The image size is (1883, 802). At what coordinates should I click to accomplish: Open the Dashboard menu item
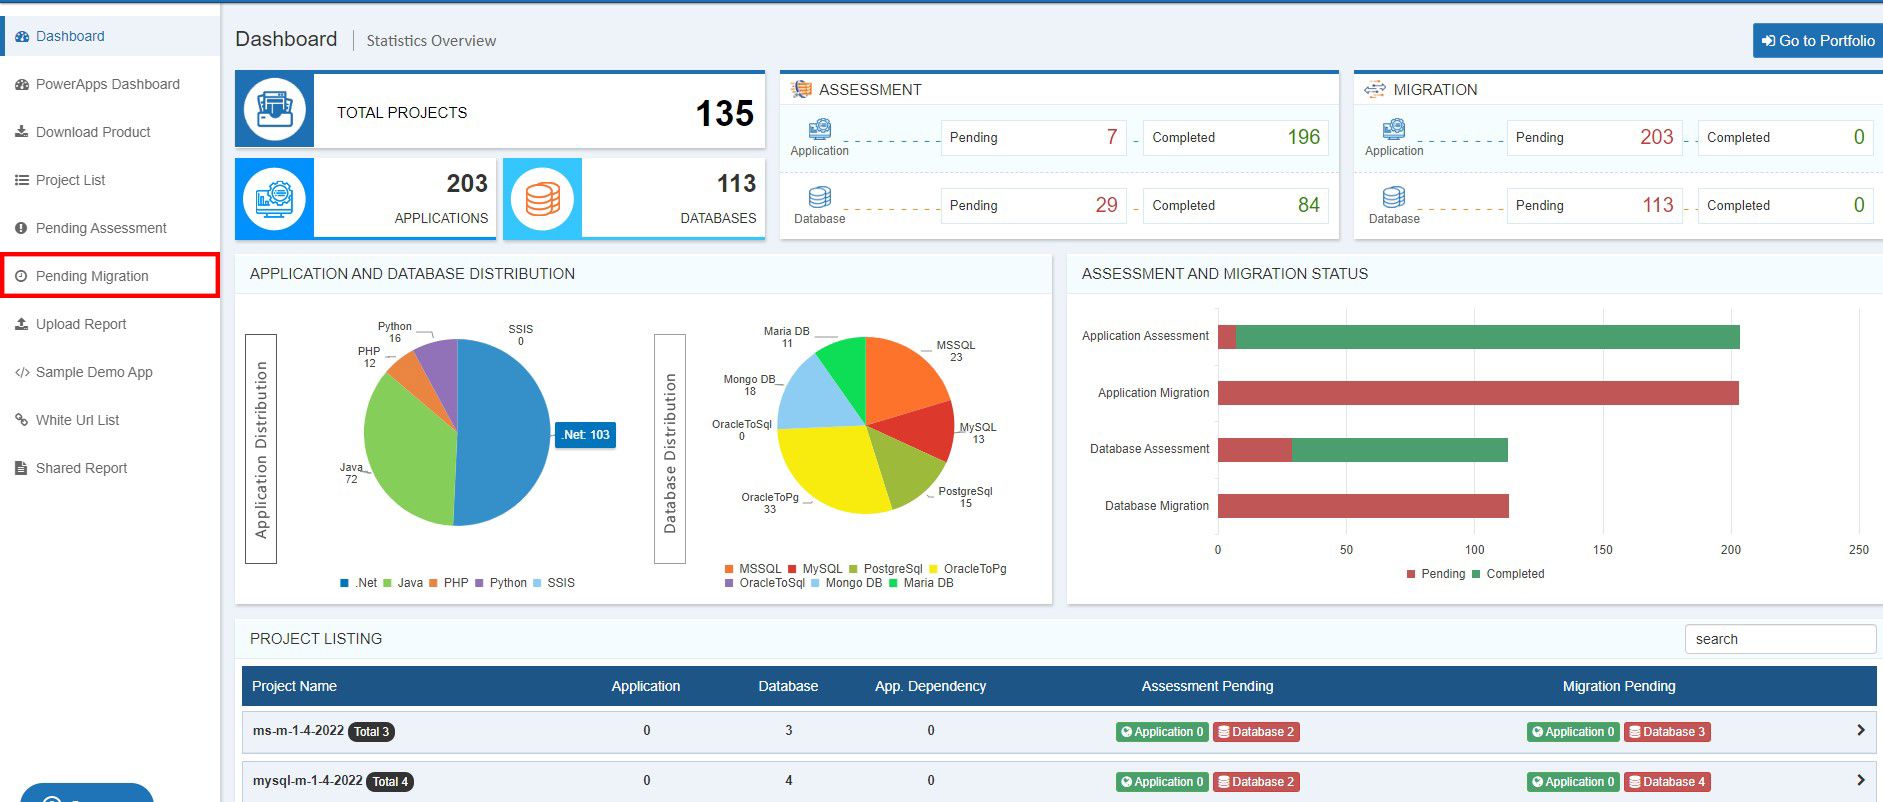[x=110, y=36]
